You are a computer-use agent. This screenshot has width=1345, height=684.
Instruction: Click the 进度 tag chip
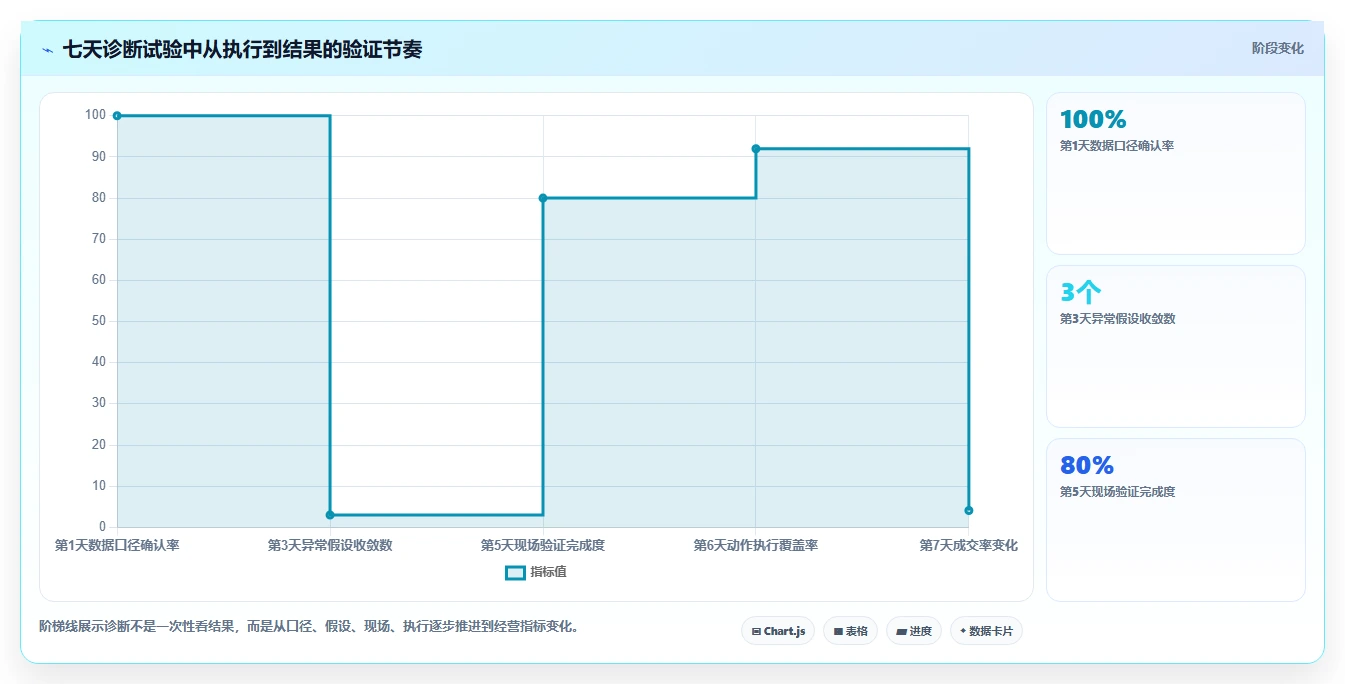tap(914, 631)
